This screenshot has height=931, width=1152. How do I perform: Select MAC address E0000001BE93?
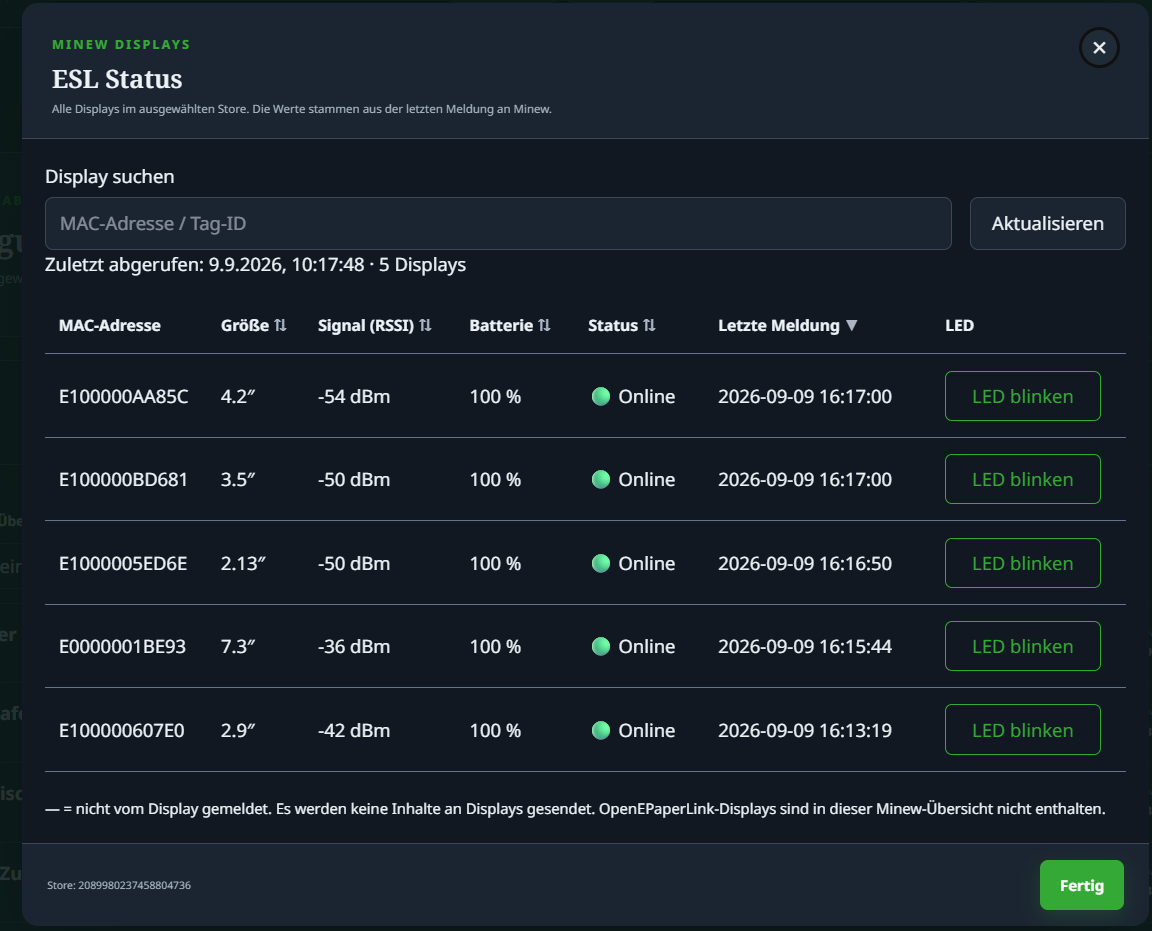pyautogui.click(x=122, y=647)
